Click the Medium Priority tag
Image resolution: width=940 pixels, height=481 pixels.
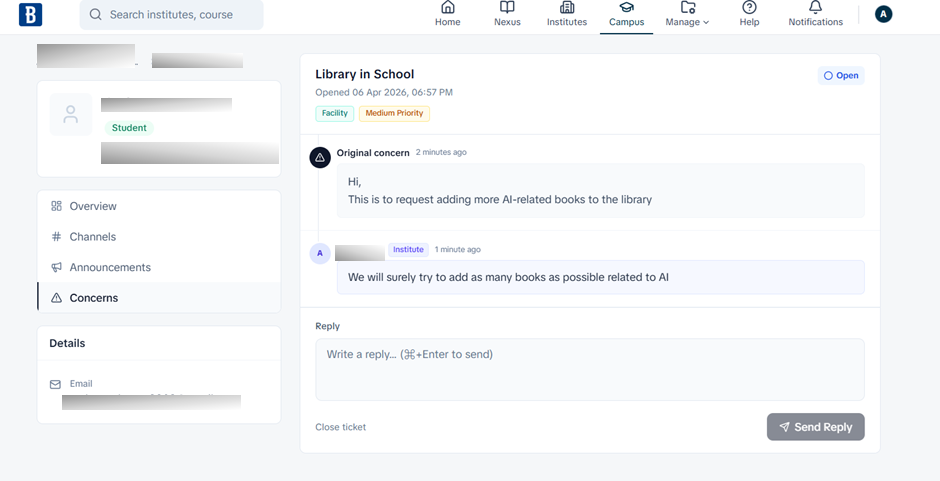[394, 113]
